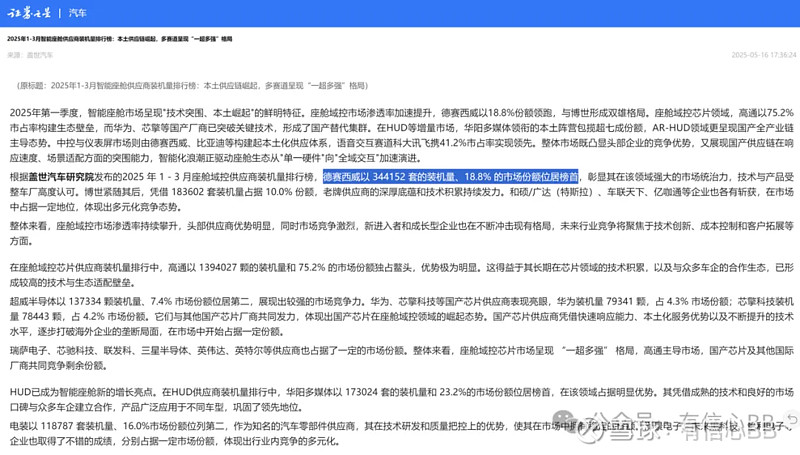This screenshot has height=455, width=800.
Task: Click the phrase AR-HUD领域更呈现国产全产业链
Action: pyautogui.click(x=723, y=128)
